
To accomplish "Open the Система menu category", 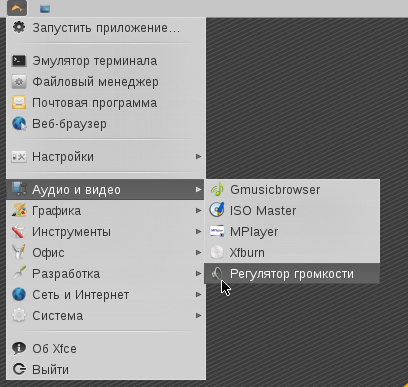I will [x=105, y=315].
